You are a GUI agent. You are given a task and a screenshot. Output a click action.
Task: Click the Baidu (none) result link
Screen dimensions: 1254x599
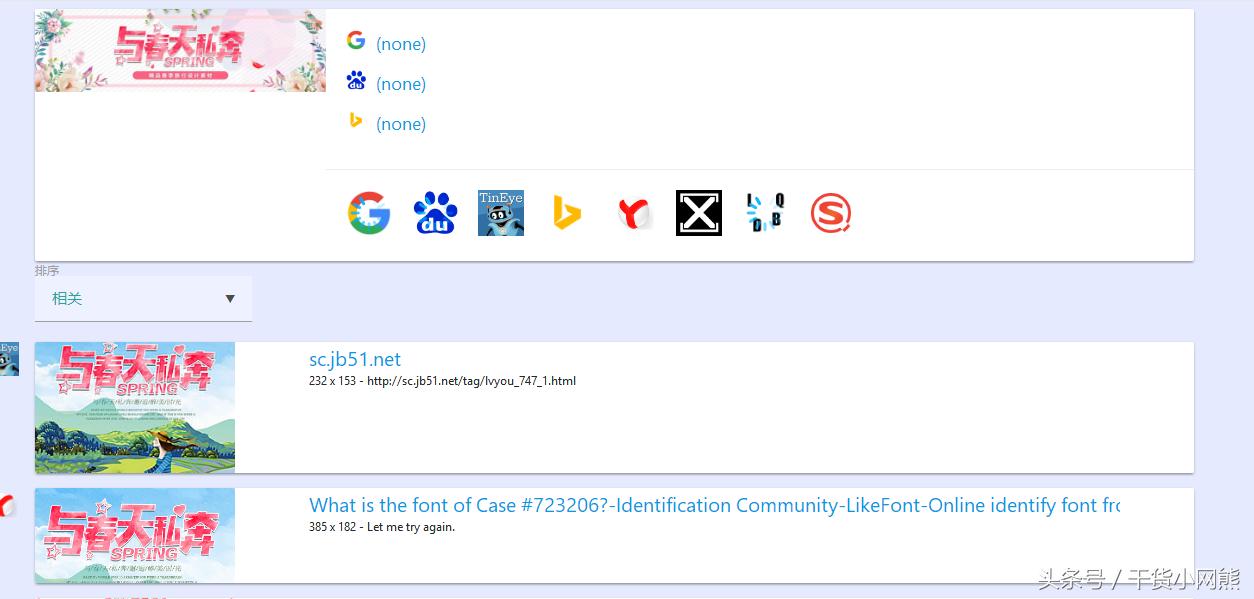click(401, 84)
